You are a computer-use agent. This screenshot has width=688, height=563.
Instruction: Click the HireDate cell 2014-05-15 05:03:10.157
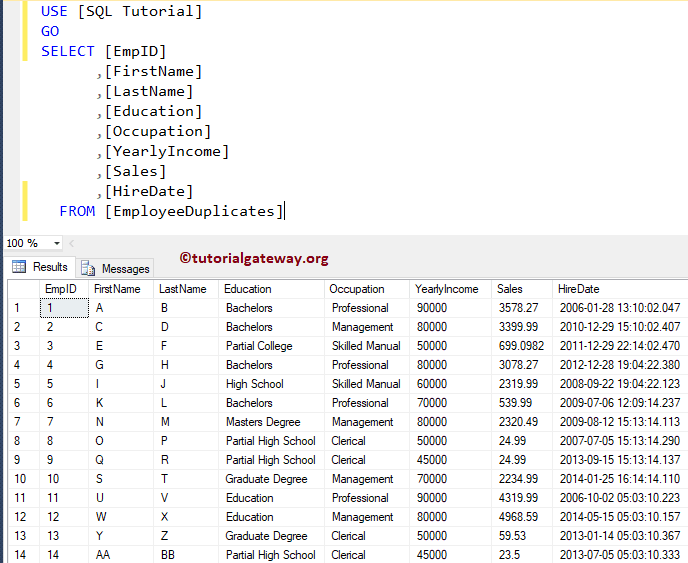pyautogui.click(x=620, y=517)
